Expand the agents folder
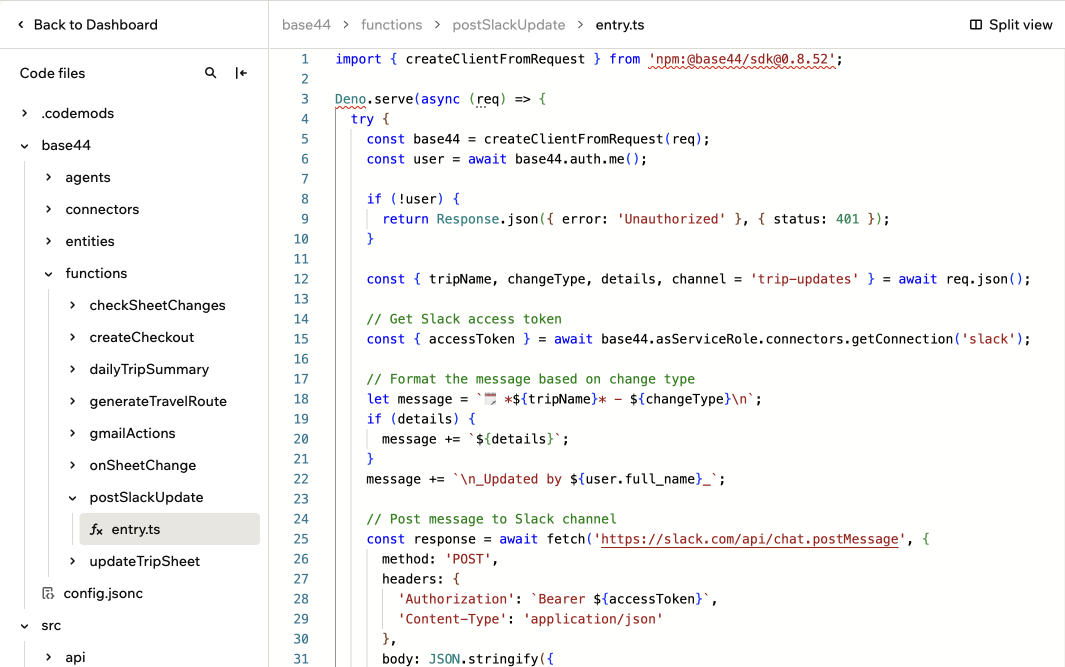Image resolution: width=1065 pixels, height=667 pixels. coord(48,177)
